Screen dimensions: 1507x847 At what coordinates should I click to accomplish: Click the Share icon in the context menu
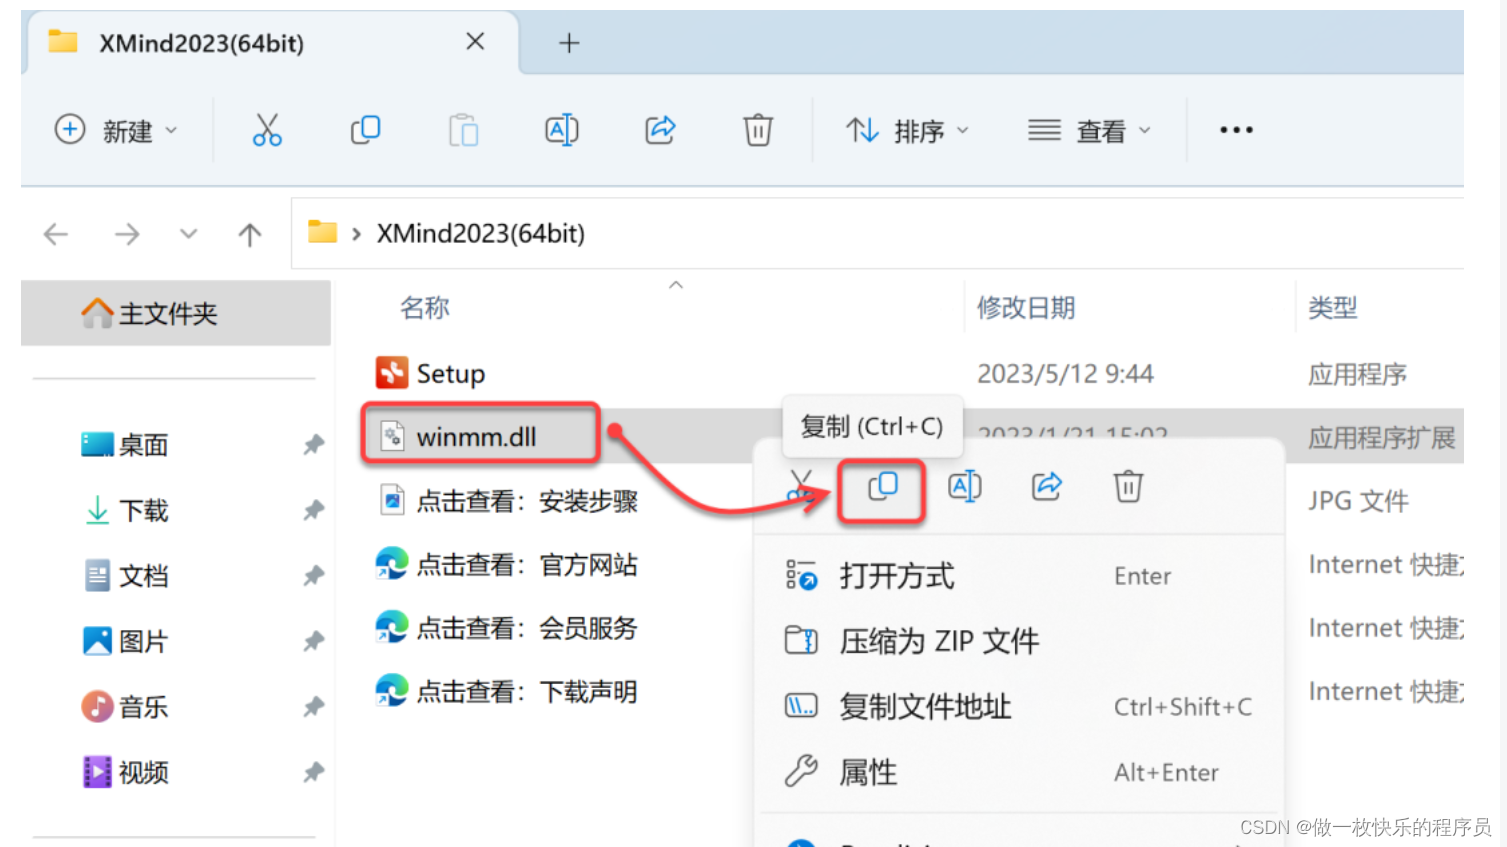tap(1046, 487)
